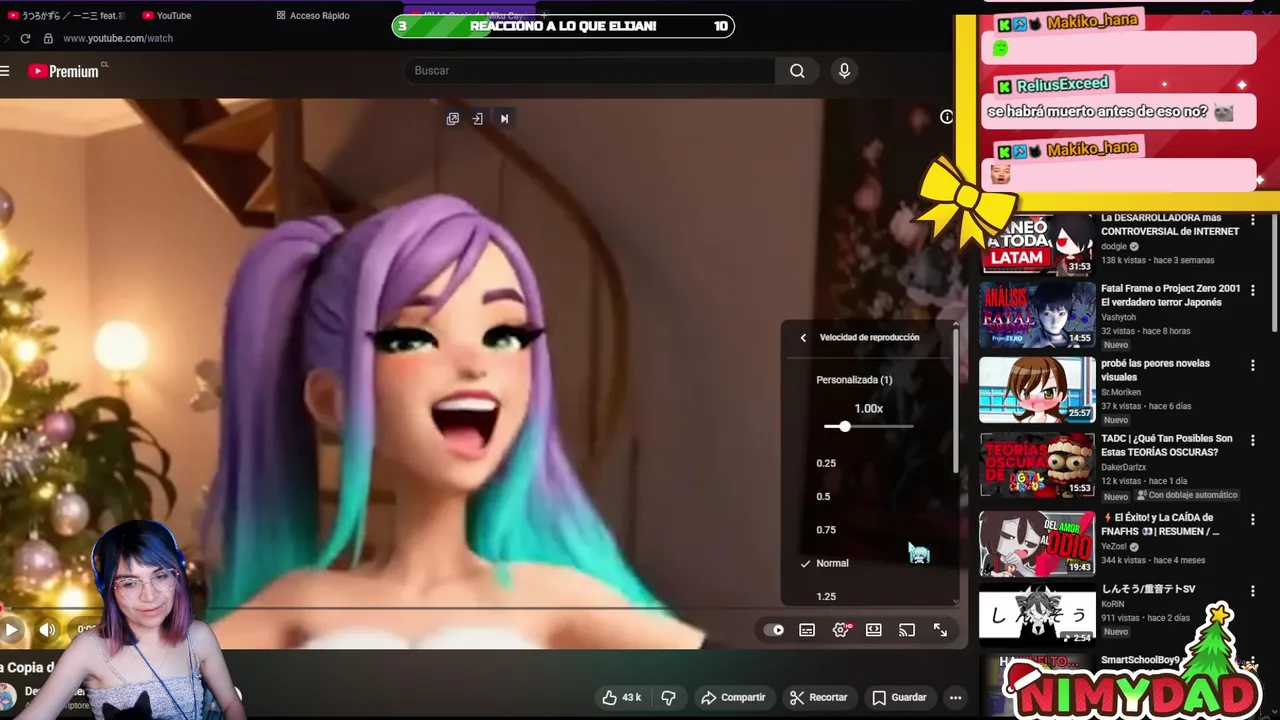
Task: Click the www.youtube.com/watch address bar
Action: [118, 38]
